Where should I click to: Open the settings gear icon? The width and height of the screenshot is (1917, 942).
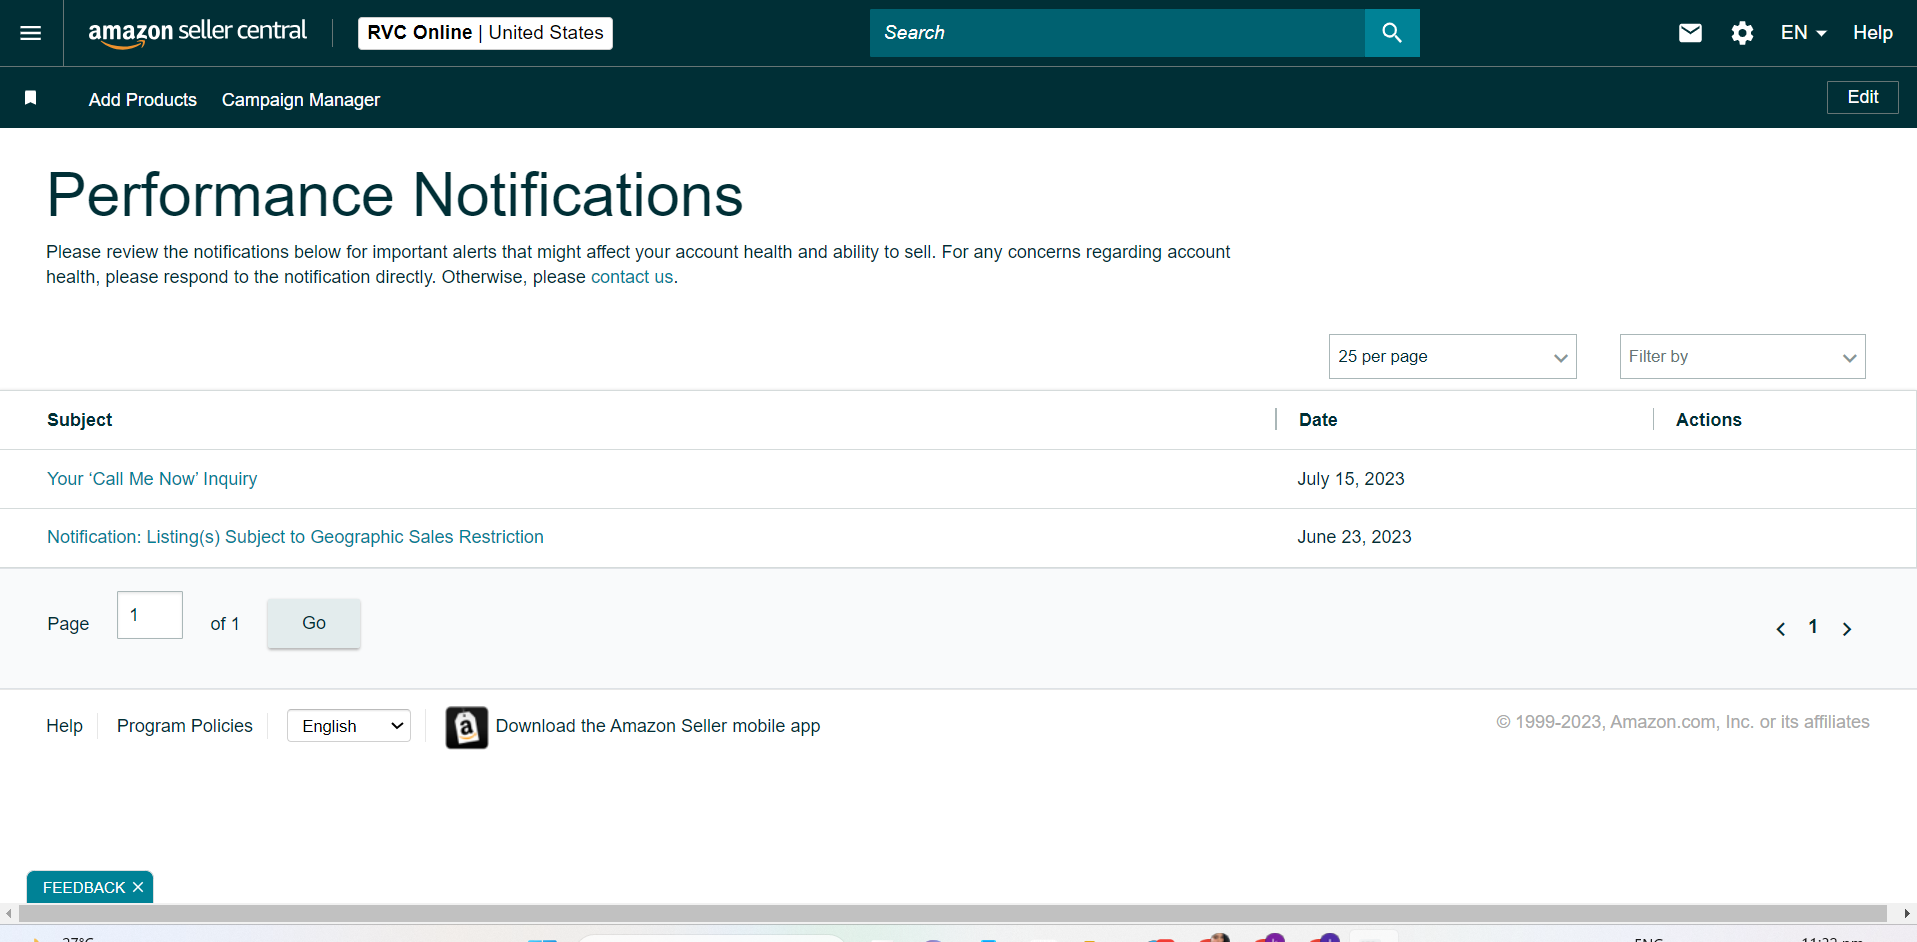(x=1742, y=33)
